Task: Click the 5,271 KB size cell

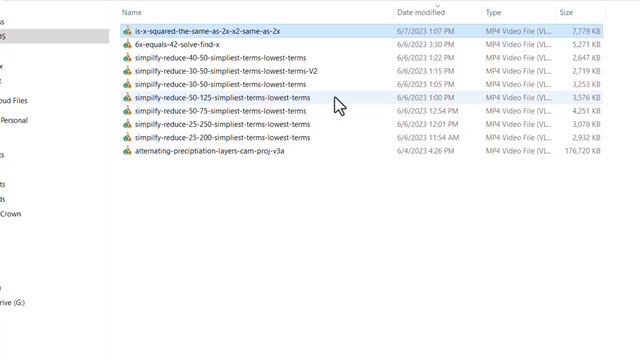Action: click(x=586, y=44)
